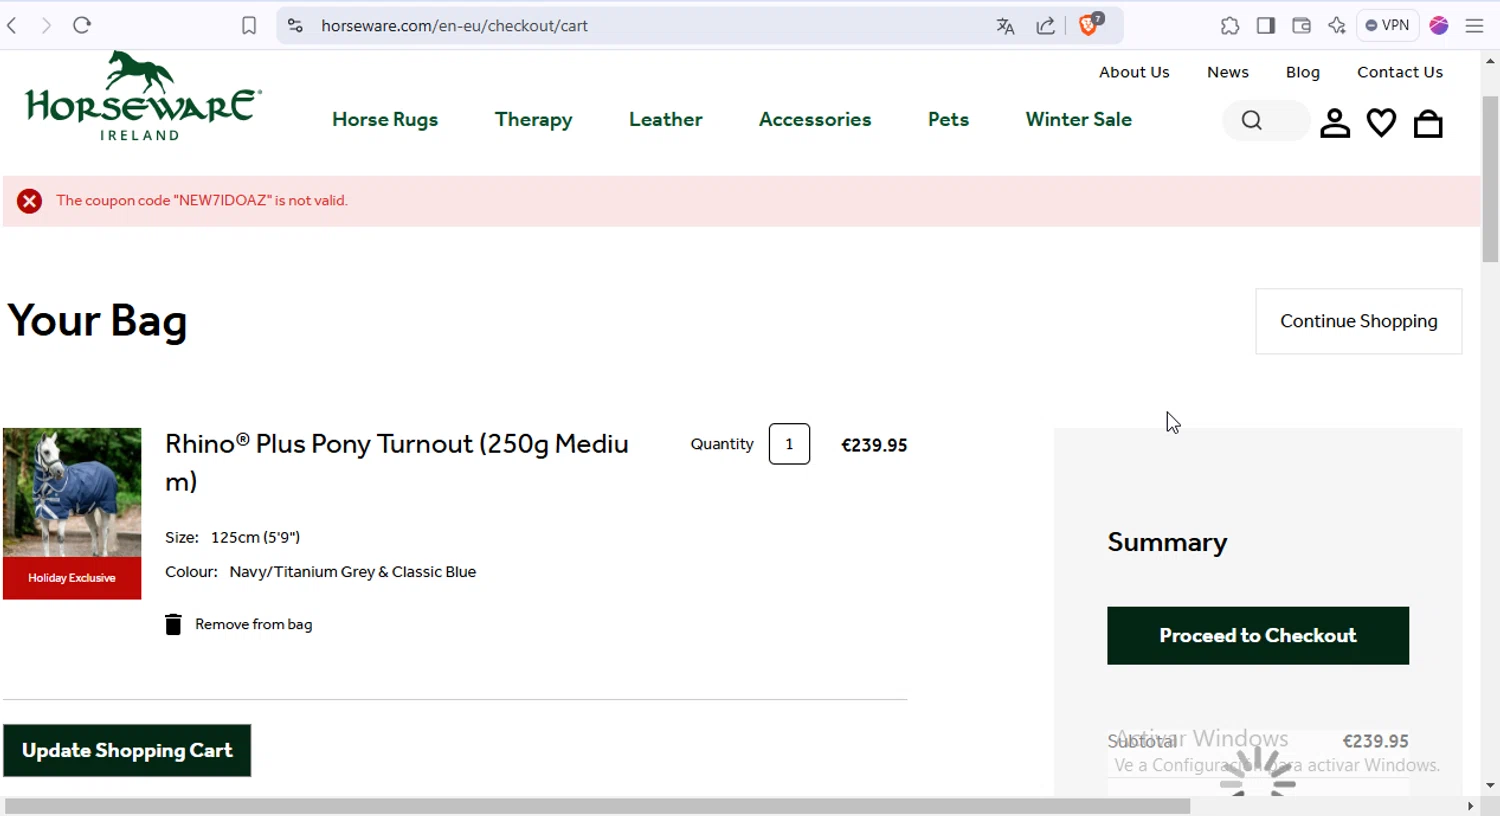Open the Blog link
Image resolution: width=1500 pixels, height=816 pixels.
1303,72
